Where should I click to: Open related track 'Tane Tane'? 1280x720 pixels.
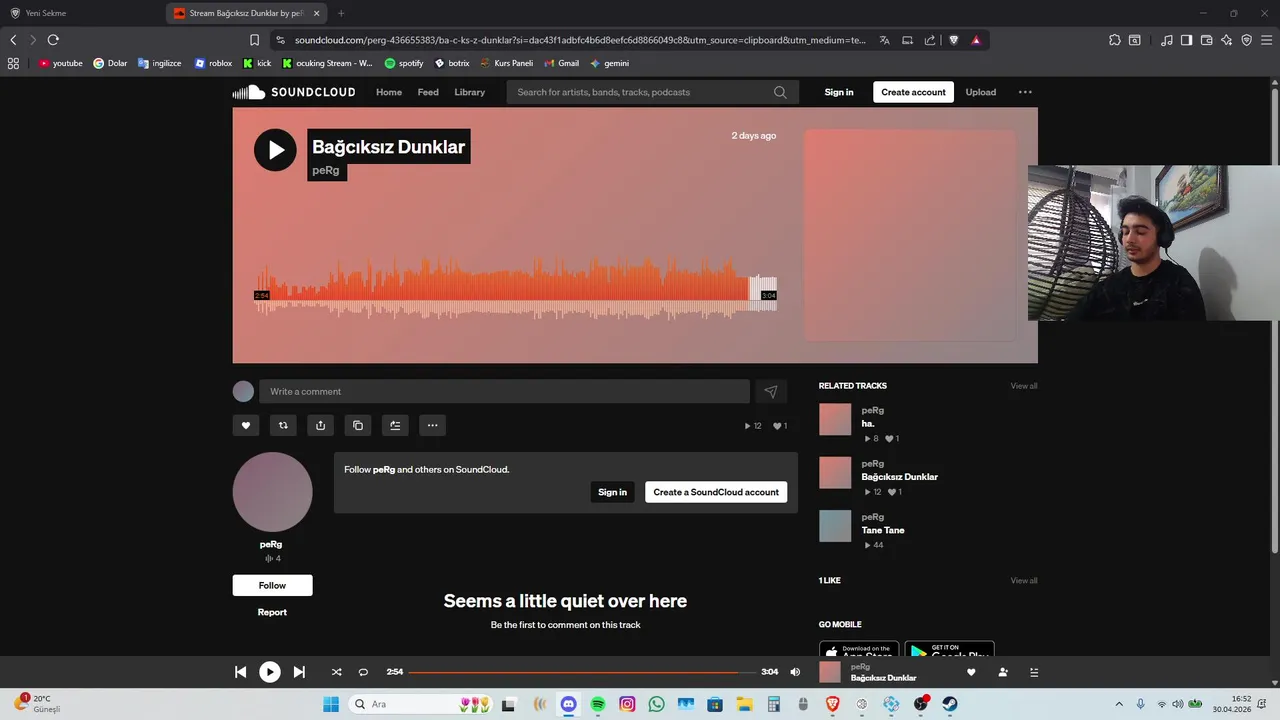(883, 530)
